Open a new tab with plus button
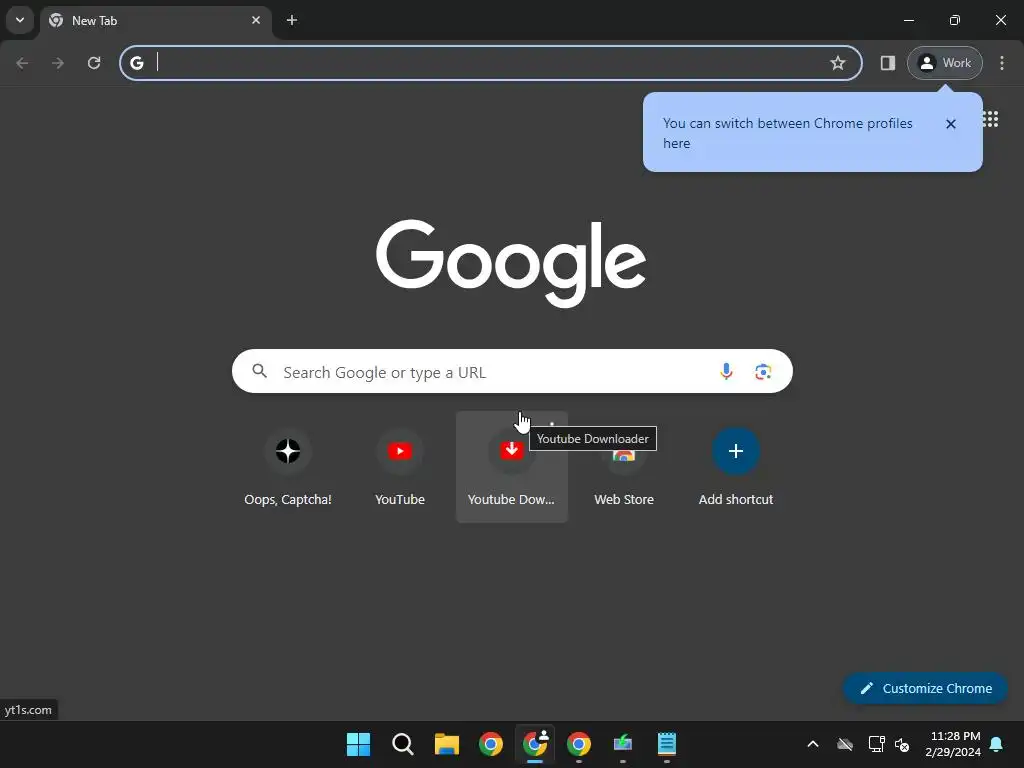Image resolution: width=1024 pixels, height=768 pixels. coord(292,20)
